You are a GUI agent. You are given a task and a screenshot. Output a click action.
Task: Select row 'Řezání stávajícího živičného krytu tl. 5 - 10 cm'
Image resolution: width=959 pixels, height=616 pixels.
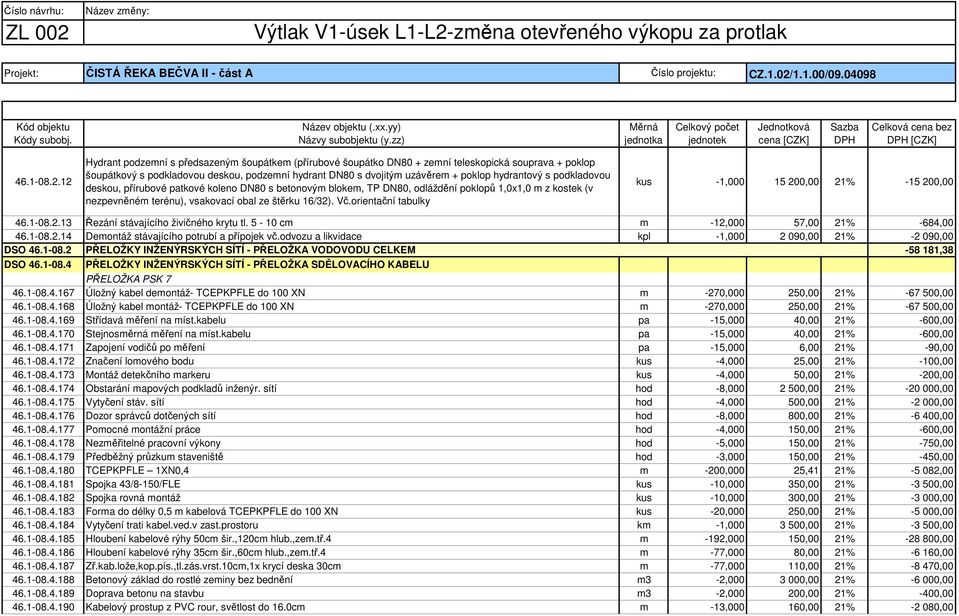point(479,223)
